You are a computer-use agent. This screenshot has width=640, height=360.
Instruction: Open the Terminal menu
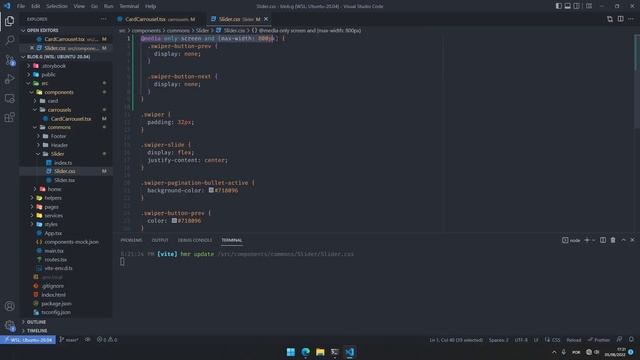coord(129,6)
